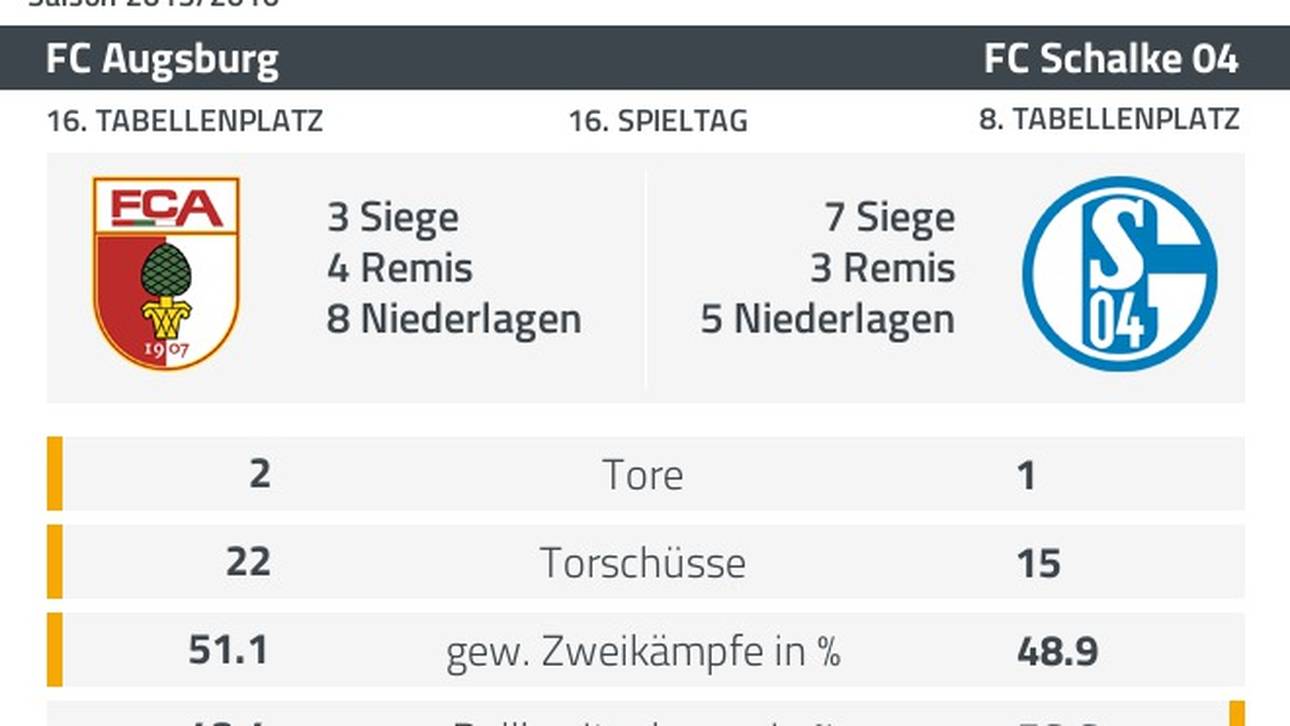The image size is (1290, 726).
Task: Click the 8. Tabellenplatz label for Schalke
Action: (1109, 120)
